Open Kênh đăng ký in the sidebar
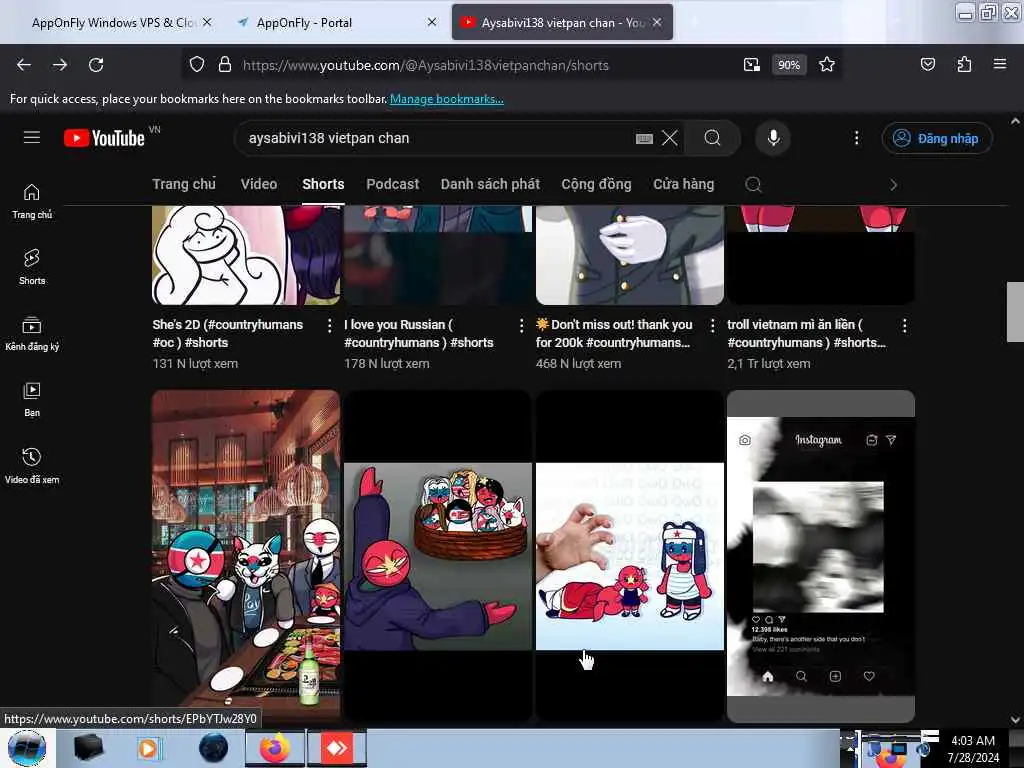The width and height of the screenshot is (1024, 768). pyautogui.click(x=32, y=334)
